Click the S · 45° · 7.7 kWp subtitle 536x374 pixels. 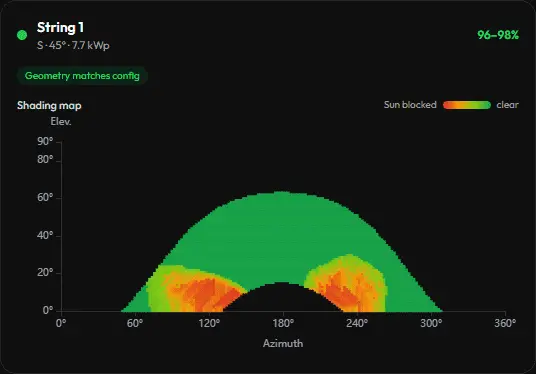pos(73,45)
